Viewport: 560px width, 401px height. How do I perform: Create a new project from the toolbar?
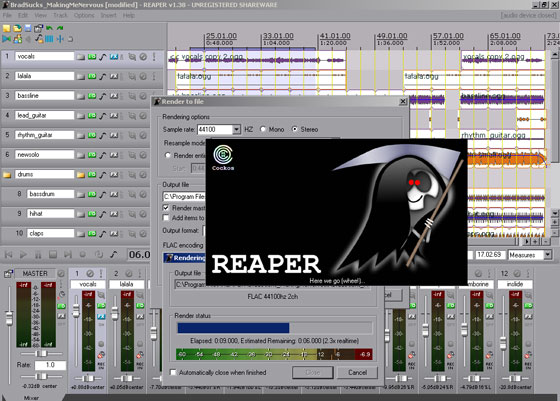click(6, 28)
